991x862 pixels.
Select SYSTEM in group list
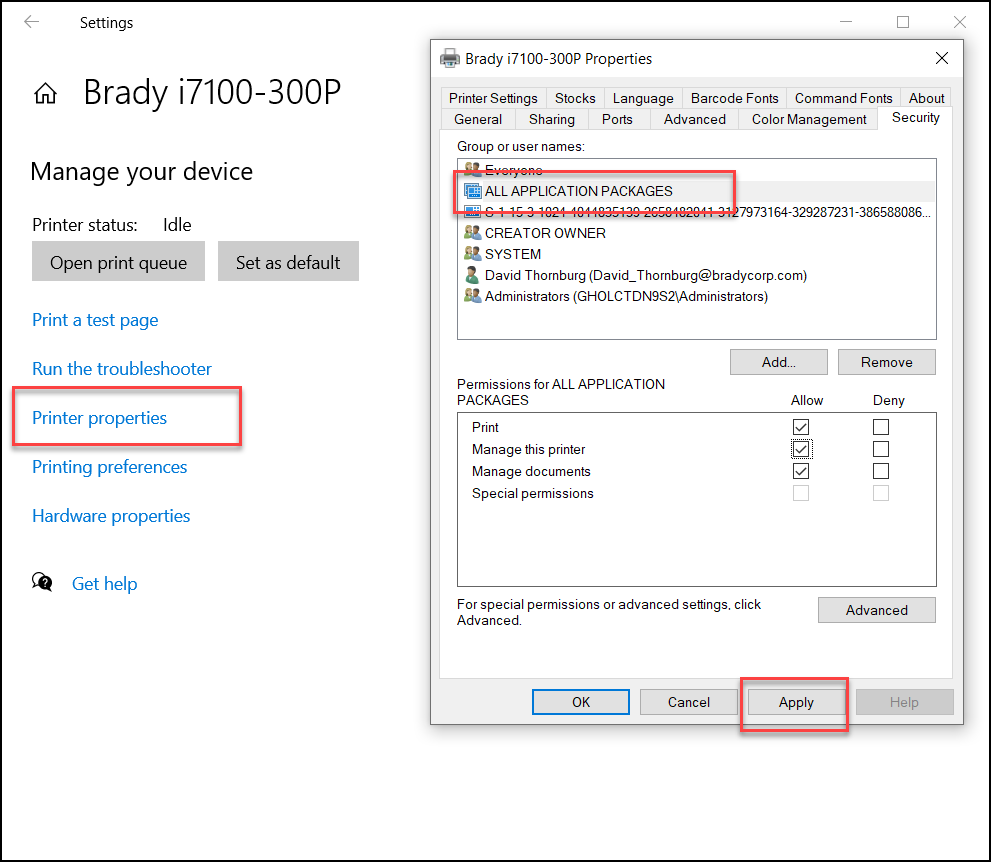coord(696,254)
